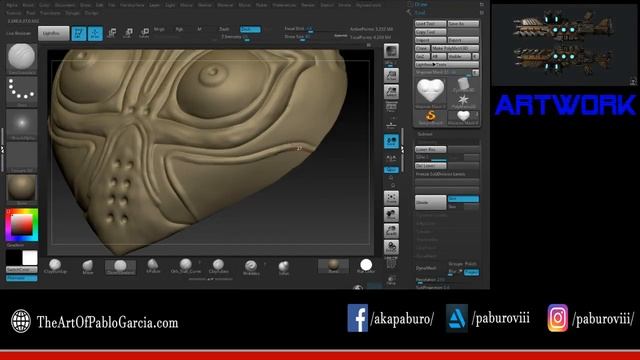
Task: Open the Color menu
Action: coord(44,5)
